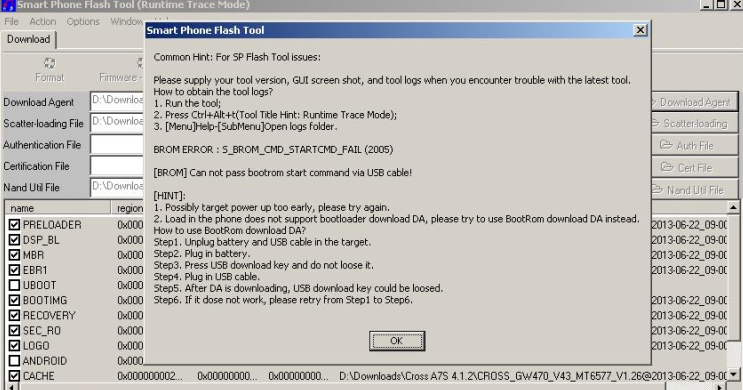
Task: Uncheck the LOGO partition
Action: [x=14, y=346]
